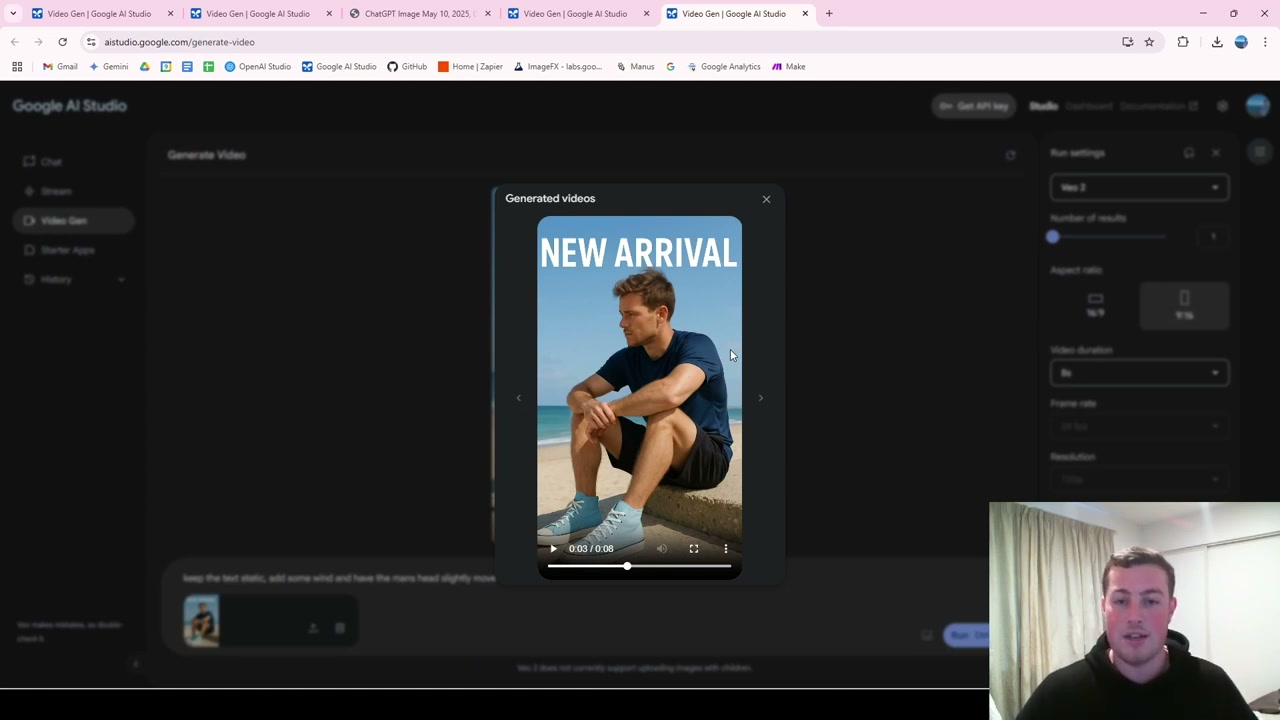Open Chrome downloads
Image resolution: width=1280 pixels, height=720 pixels.
coord(1217,42)
